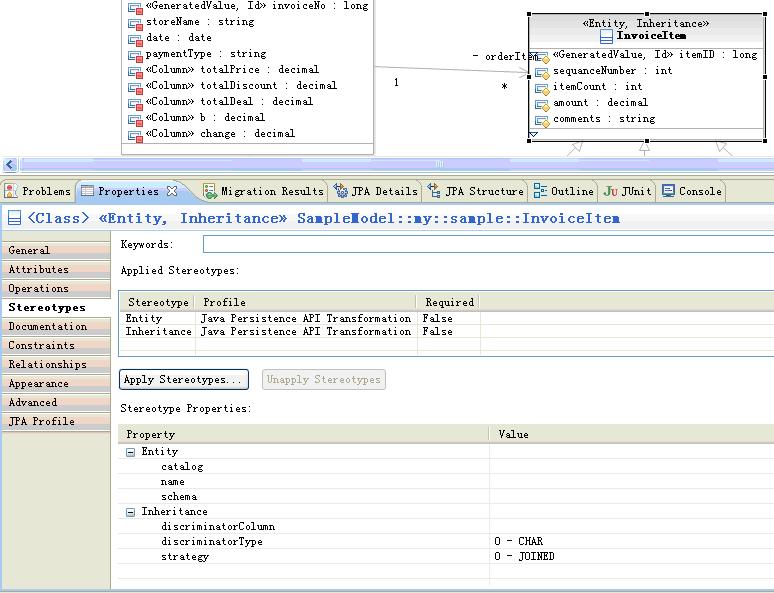Click the storeName attribute icon
The height and width of the screenshot is (593, 774).
pyautogui.click(x=135, y=24)
